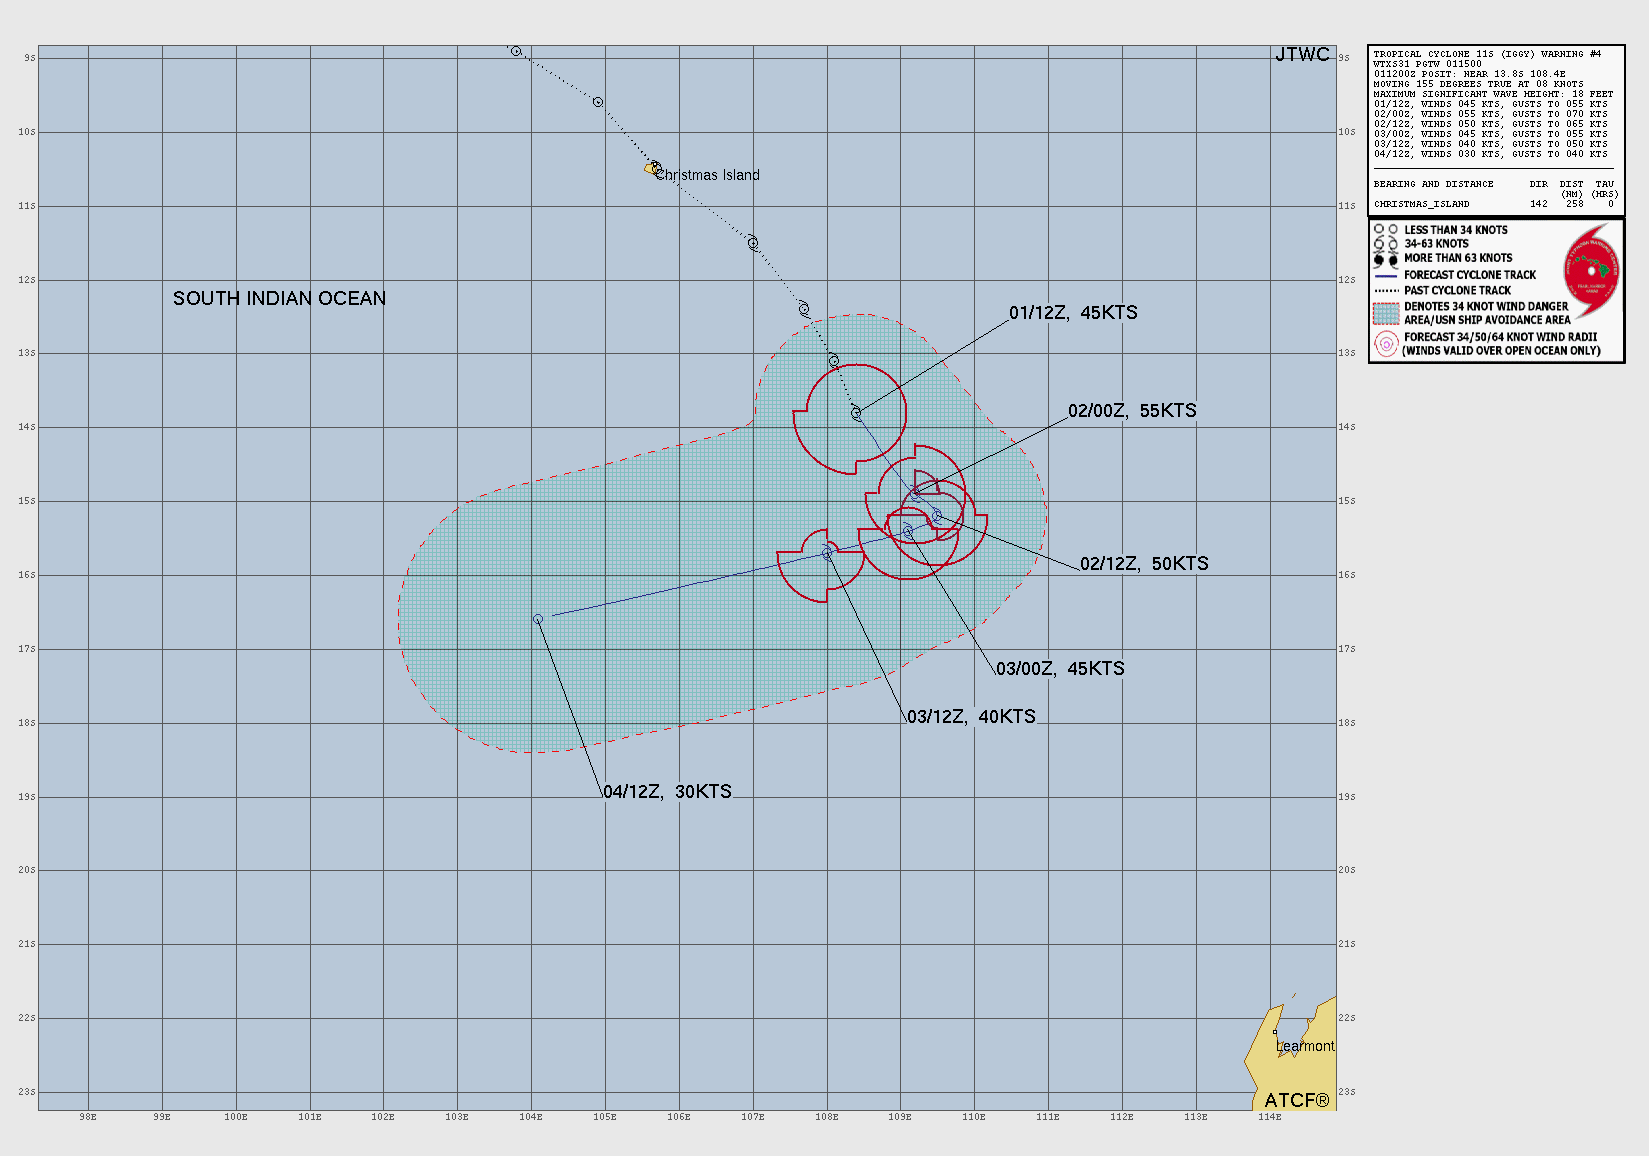Click the 34 knot wind danger area swatch
1649x1156 pixels.
(1385, 313)
